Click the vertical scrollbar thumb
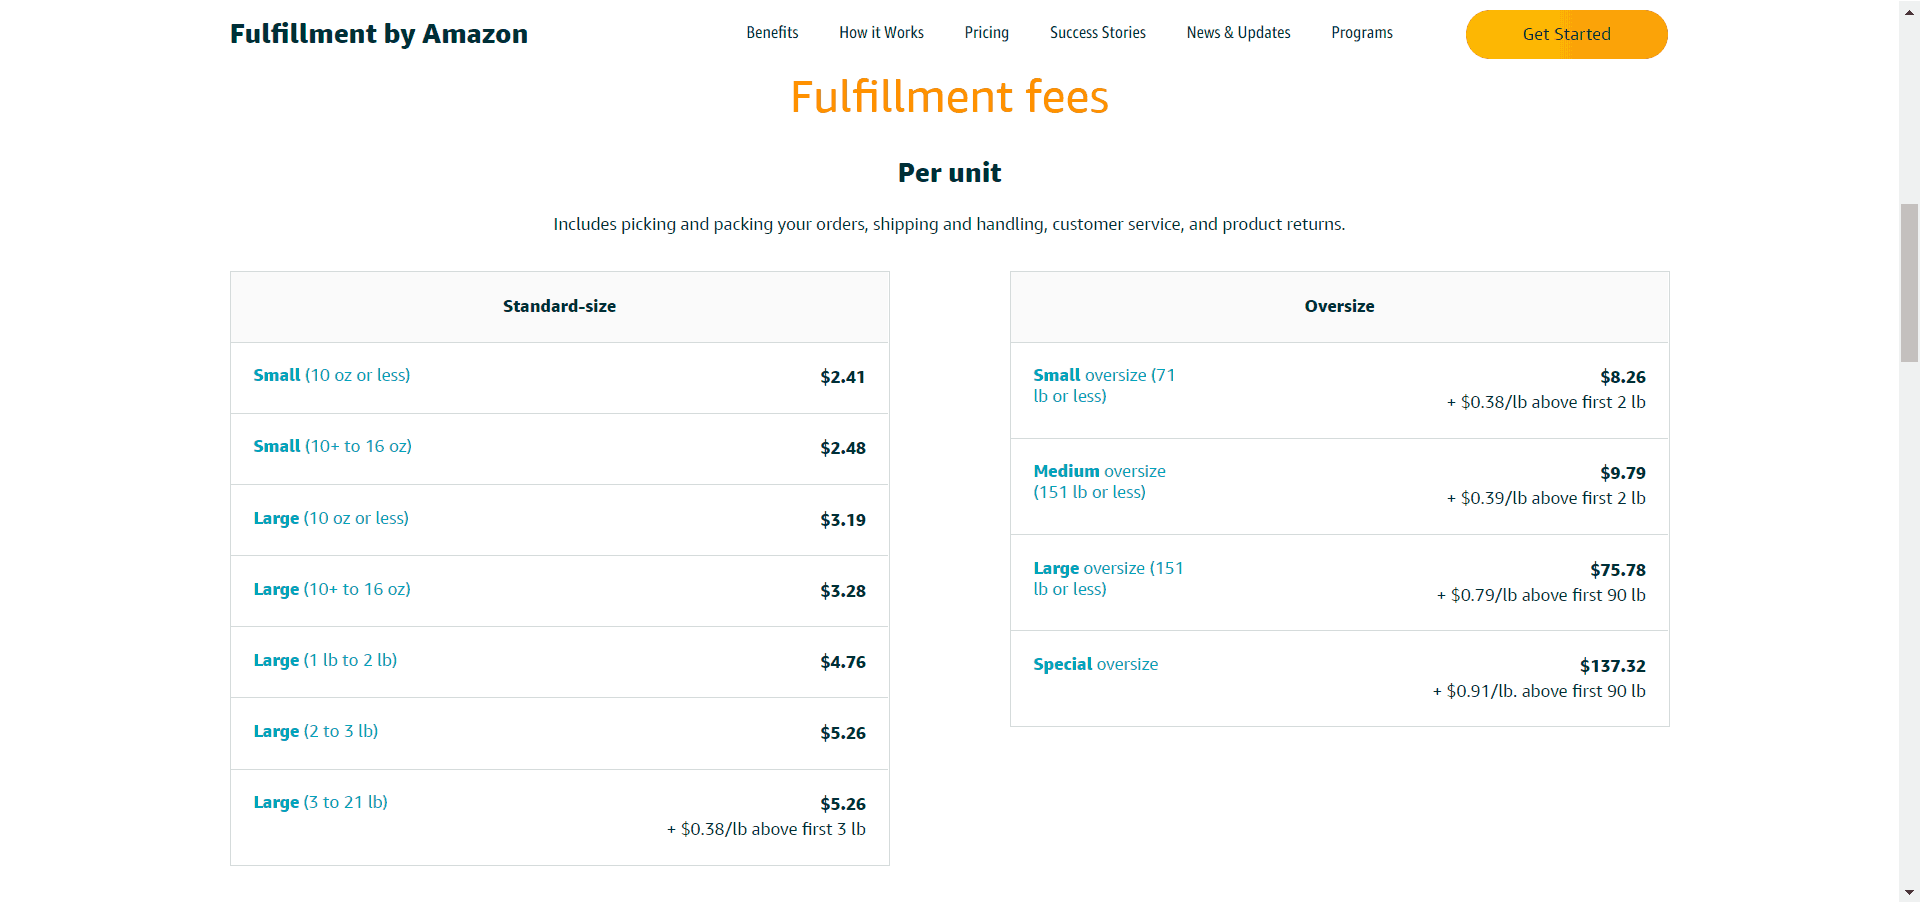The image size is (1920, 902). (1909, 283)
